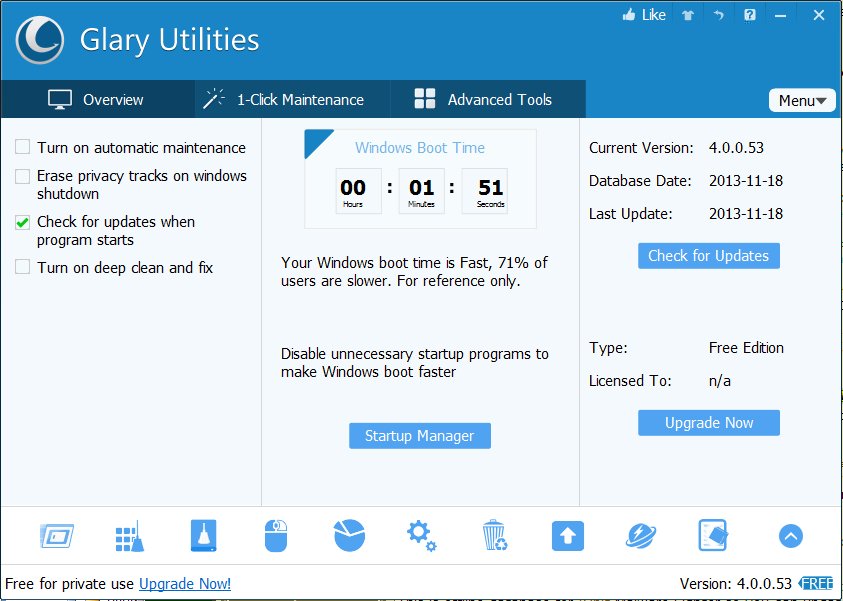Close the Glary Utilities window

coord(818,15)
